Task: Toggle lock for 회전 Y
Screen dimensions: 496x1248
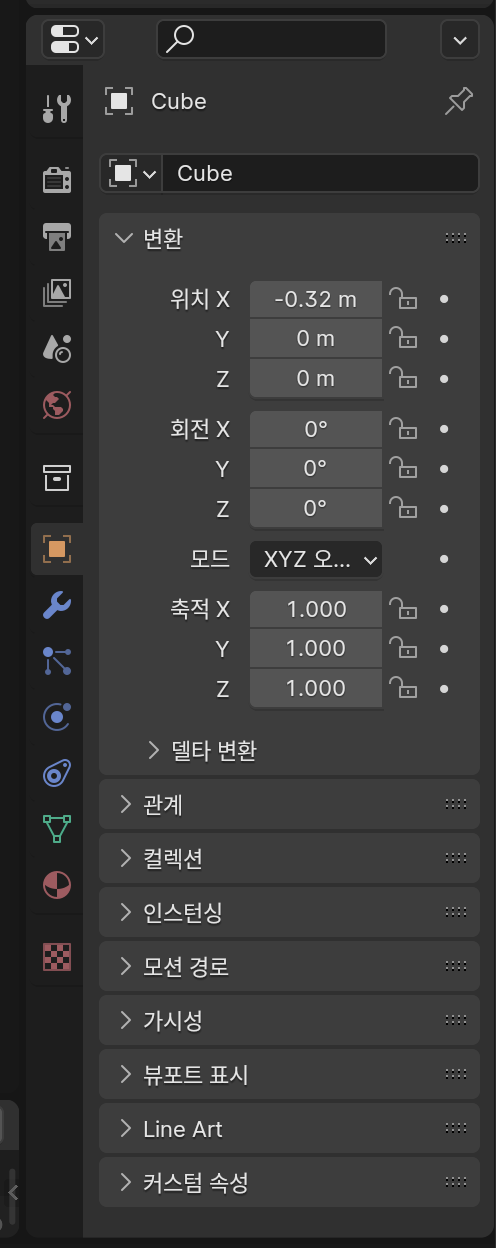Action: coord(402,468)
